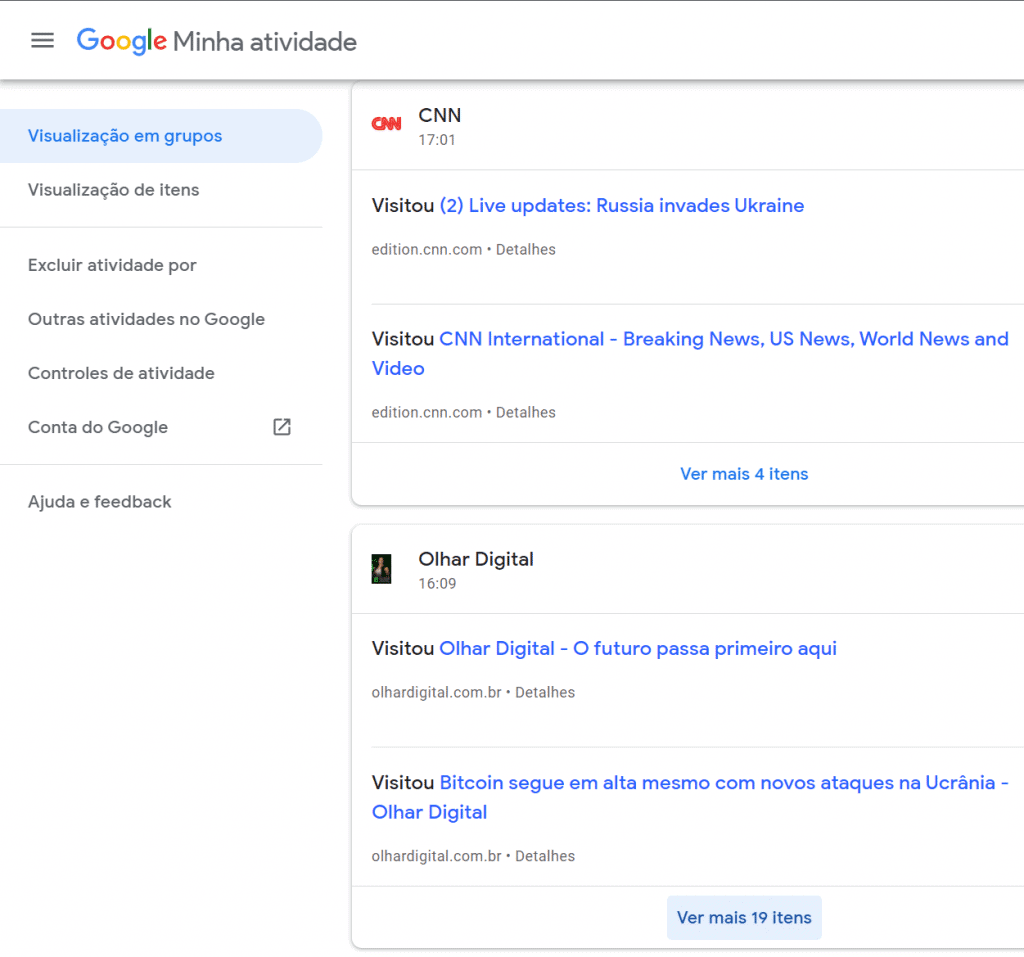Expand Ver mais 4 itens in CNN card
1024x957 pixels.
(x=744, y=474)
